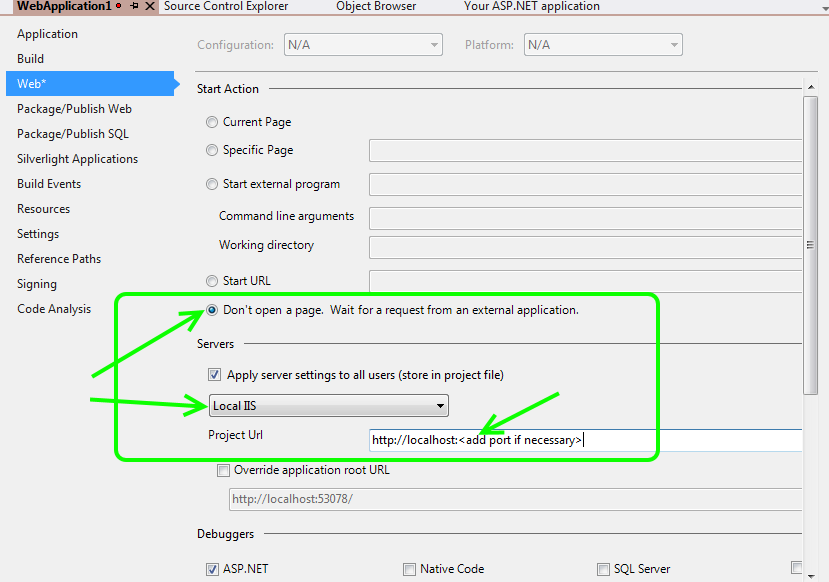This screenshot has width=829, height=582.
Task: Open the Code Analysis page
Action: [54, 309]
